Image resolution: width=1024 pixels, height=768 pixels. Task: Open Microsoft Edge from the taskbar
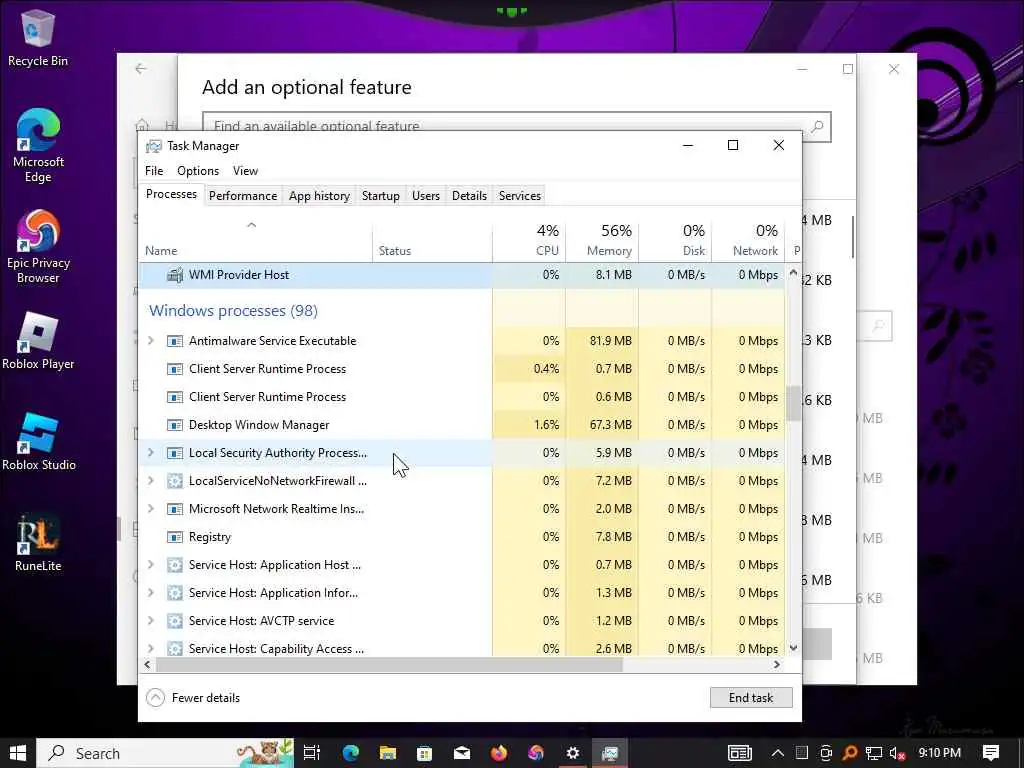click(x=351, y=753)
